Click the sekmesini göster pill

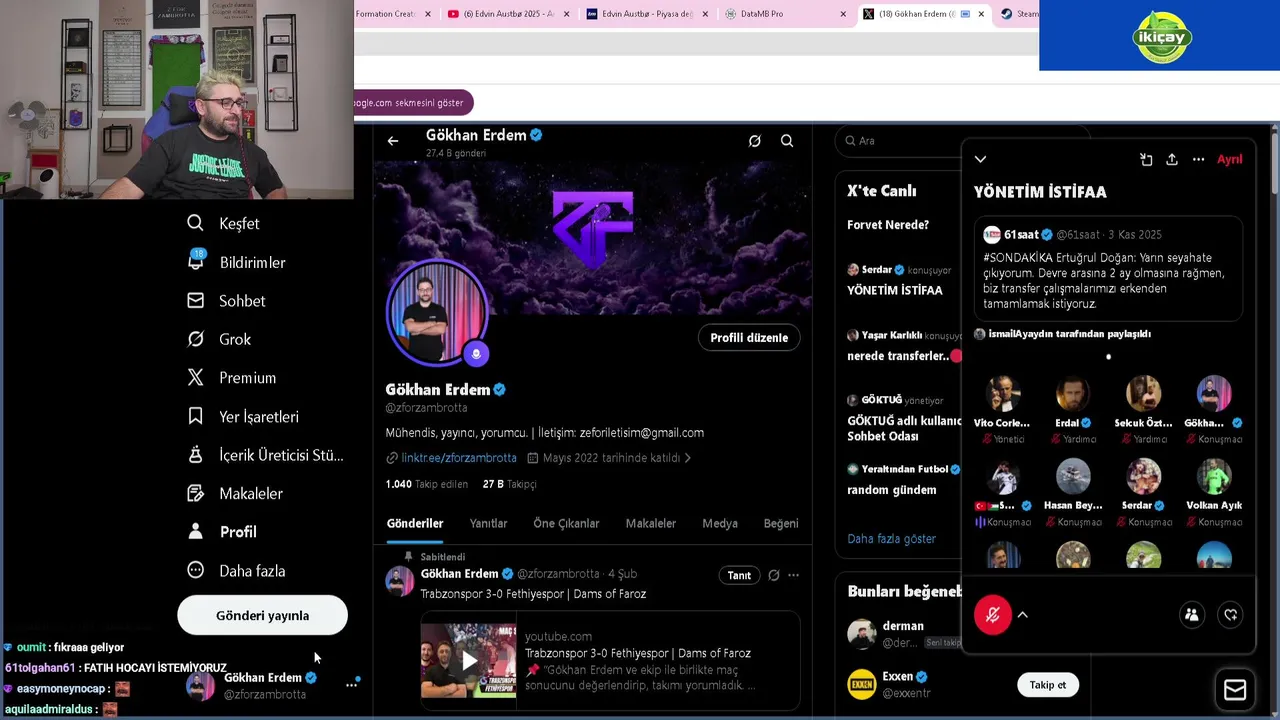pos(412,103)
